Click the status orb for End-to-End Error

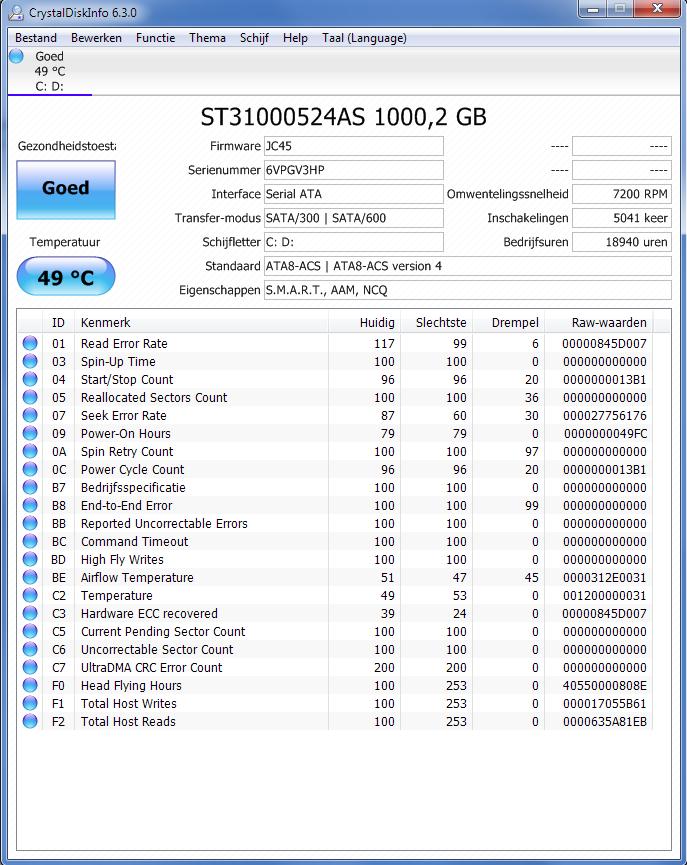click(30, 505)
